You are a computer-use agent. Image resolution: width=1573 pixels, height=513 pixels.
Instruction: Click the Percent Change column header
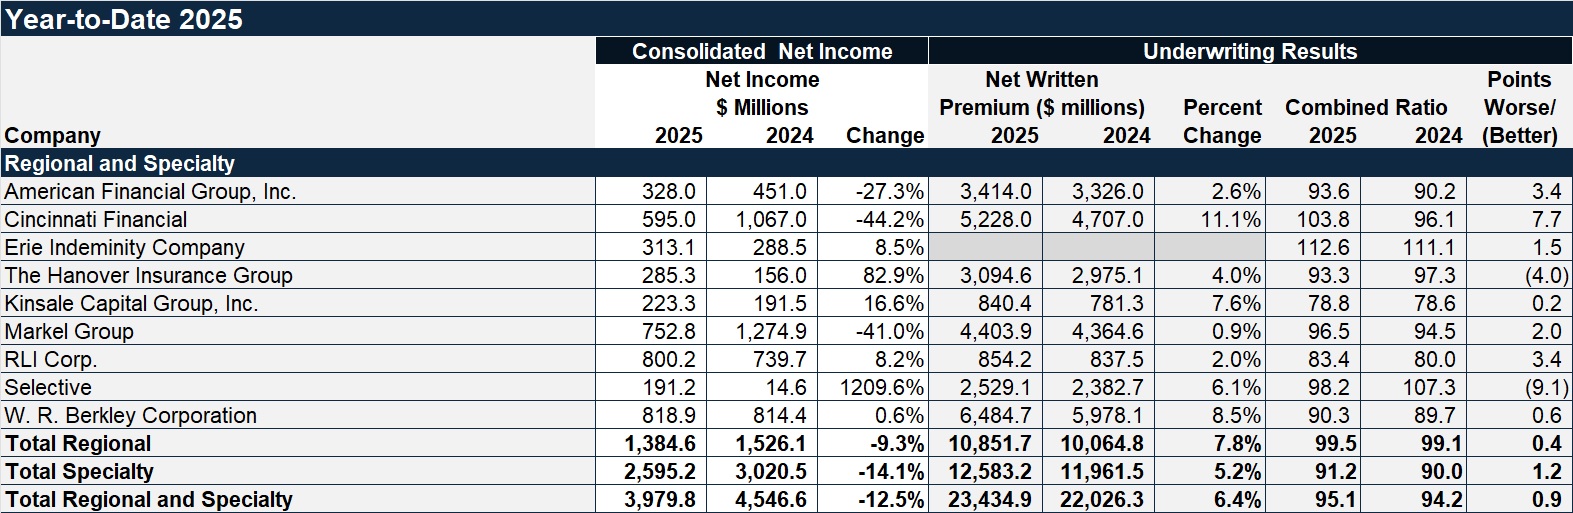(x=1222, y=121)
